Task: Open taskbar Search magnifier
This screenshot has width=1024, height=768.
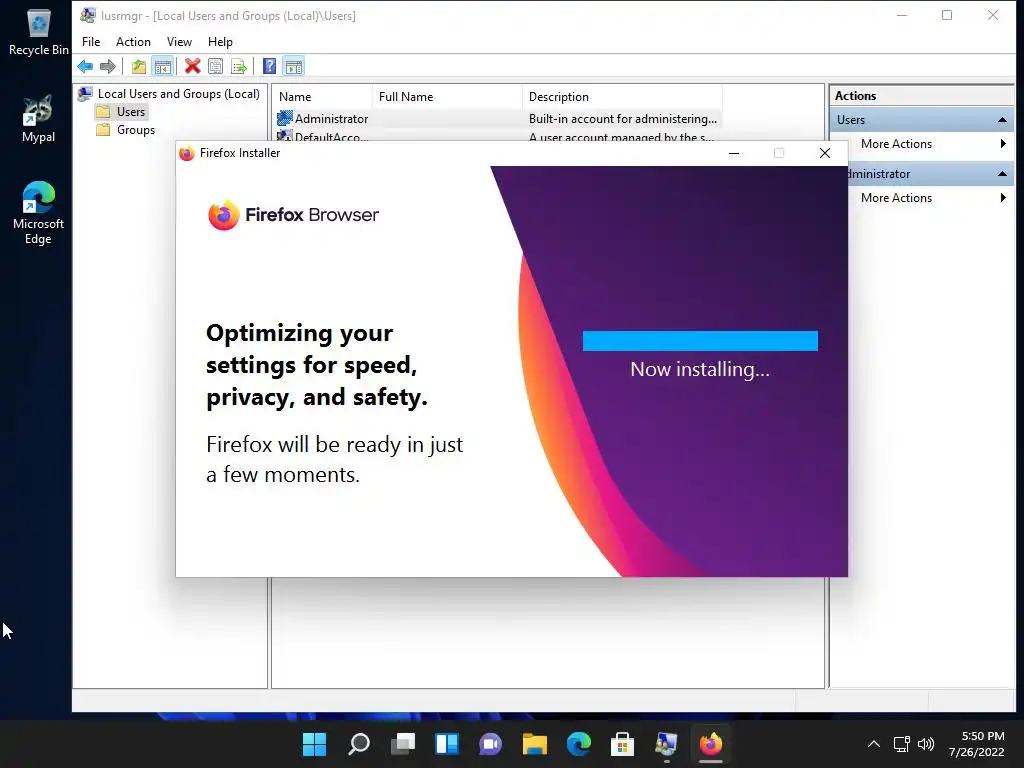Action: (x=359, y=744)
